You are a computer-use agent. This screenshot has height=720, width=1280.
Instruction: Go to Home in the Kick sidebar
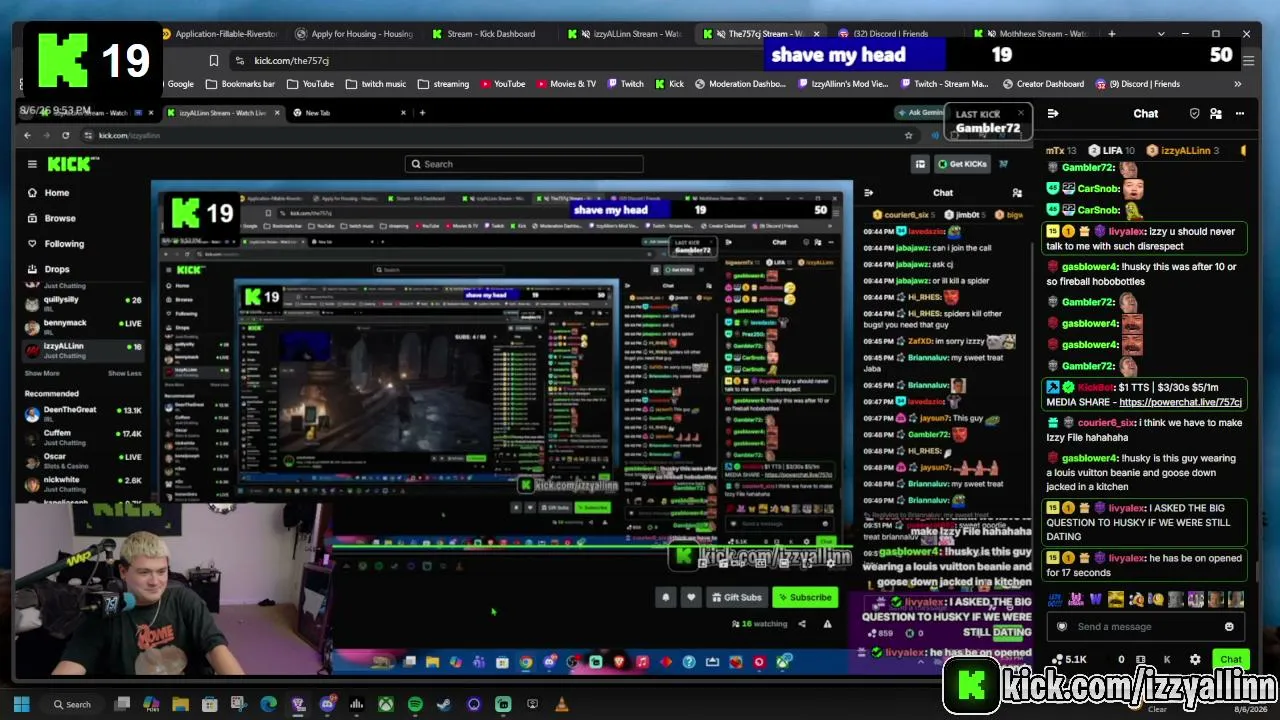point(57,193)
